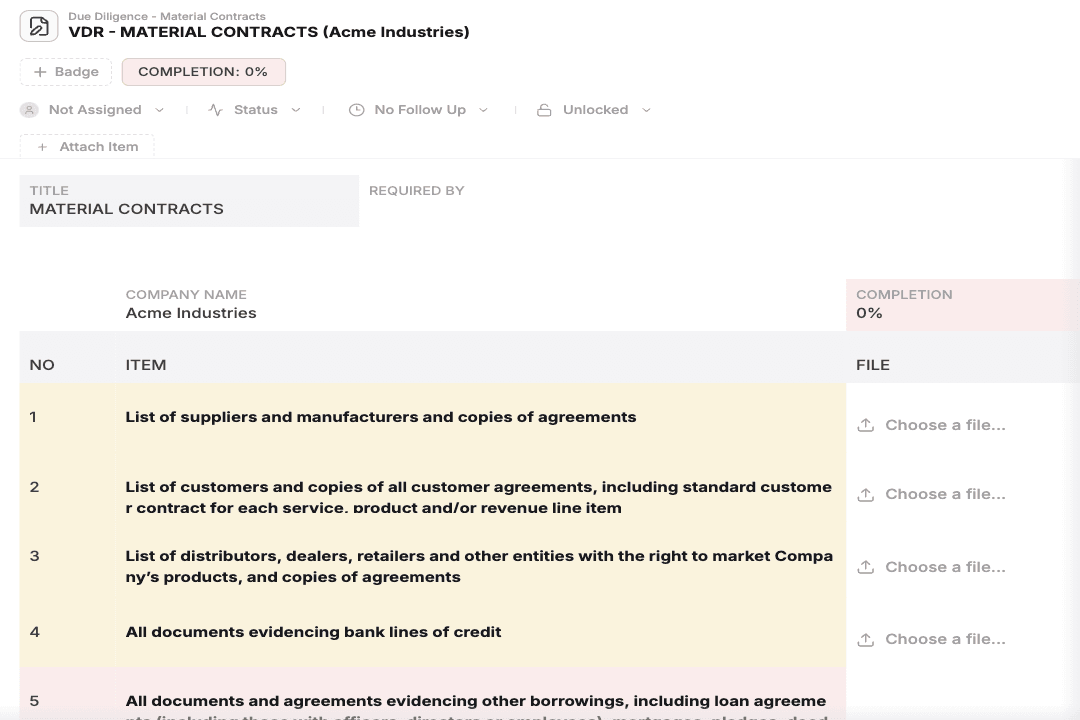Click the document edit icon beside the title
Viewport: 1080px width, 720px height.
pyautogui.click(x=39, y=27)
